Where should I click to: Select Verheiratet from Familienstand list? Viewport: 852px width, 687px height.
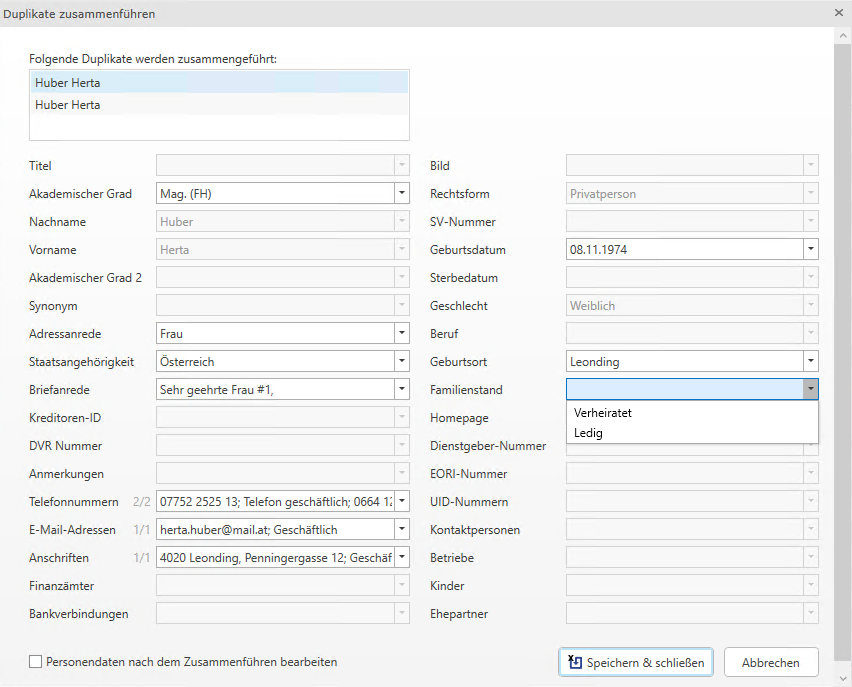pyautogui.click(x=603, y=412)
